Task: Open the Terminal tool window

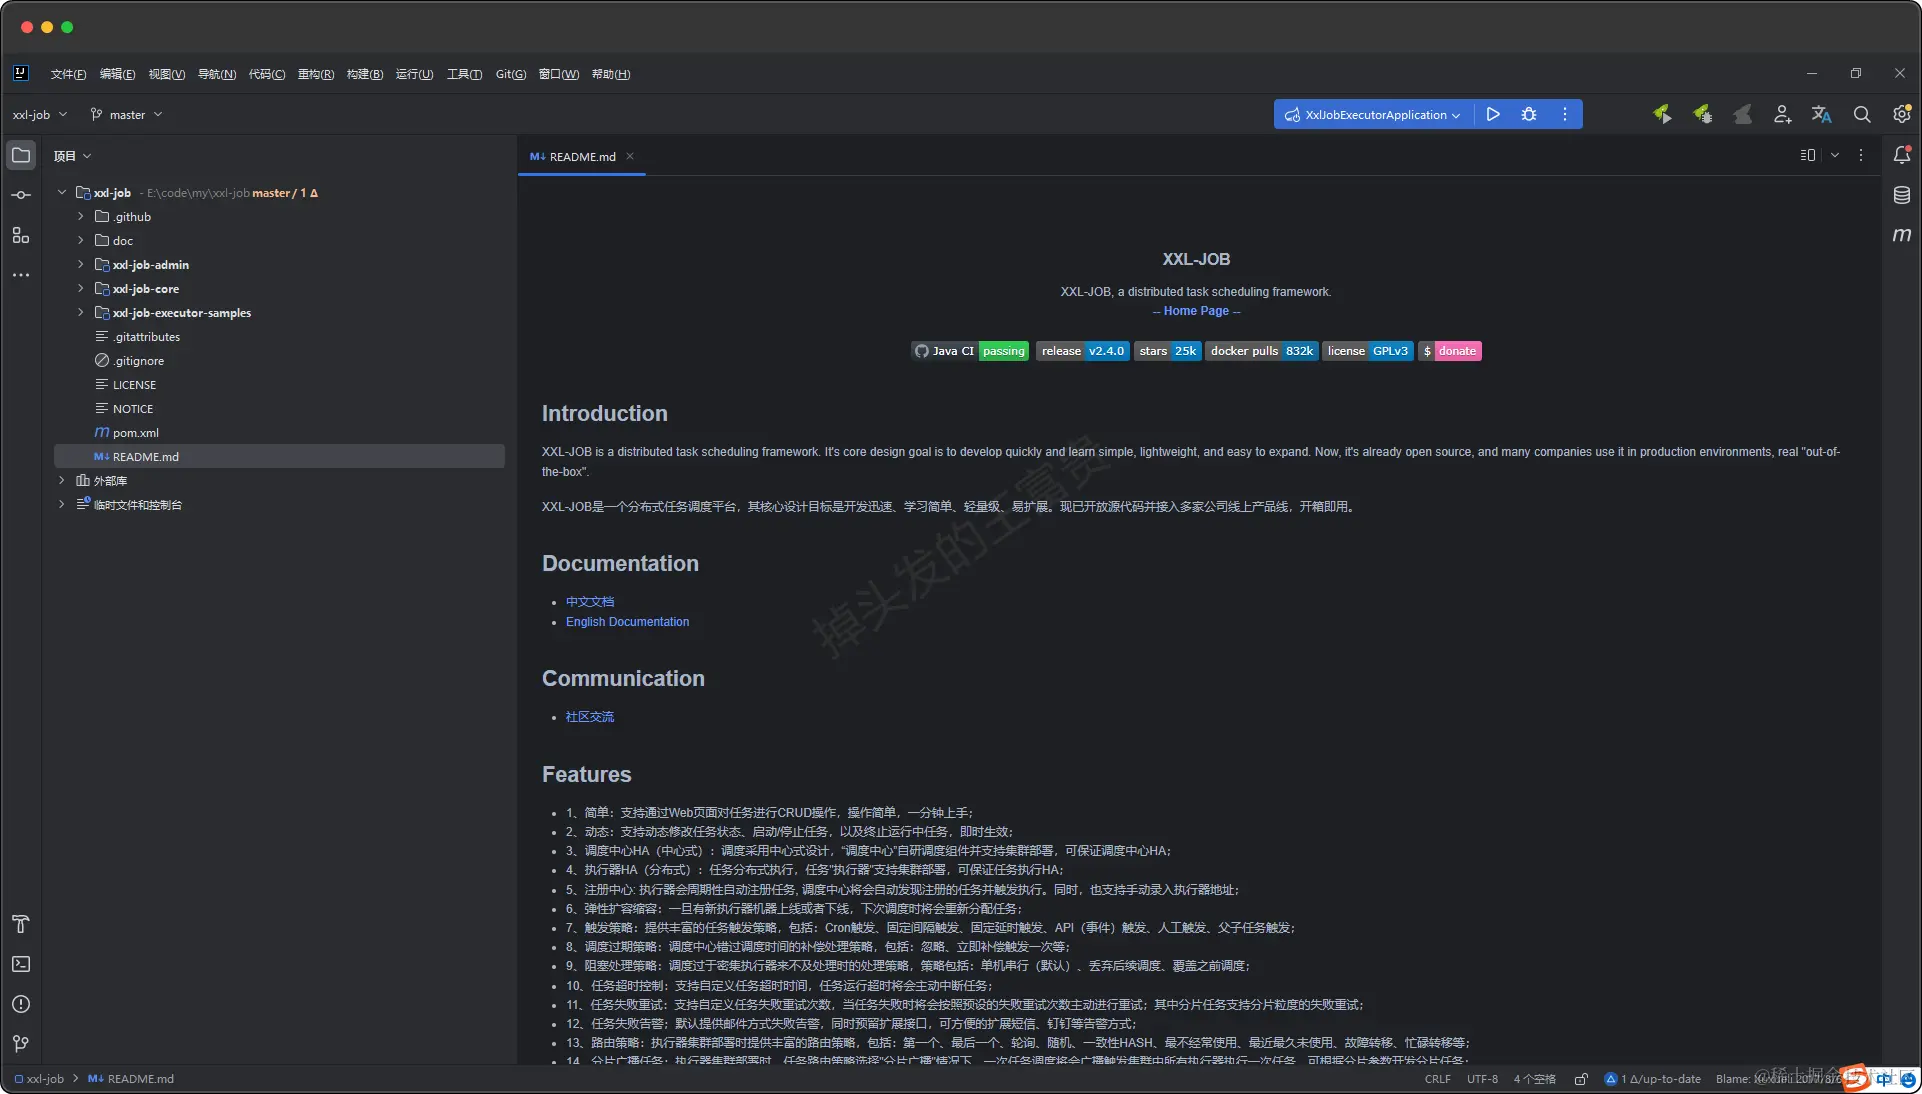Action: pyautogui.click(x=21, y=964)
